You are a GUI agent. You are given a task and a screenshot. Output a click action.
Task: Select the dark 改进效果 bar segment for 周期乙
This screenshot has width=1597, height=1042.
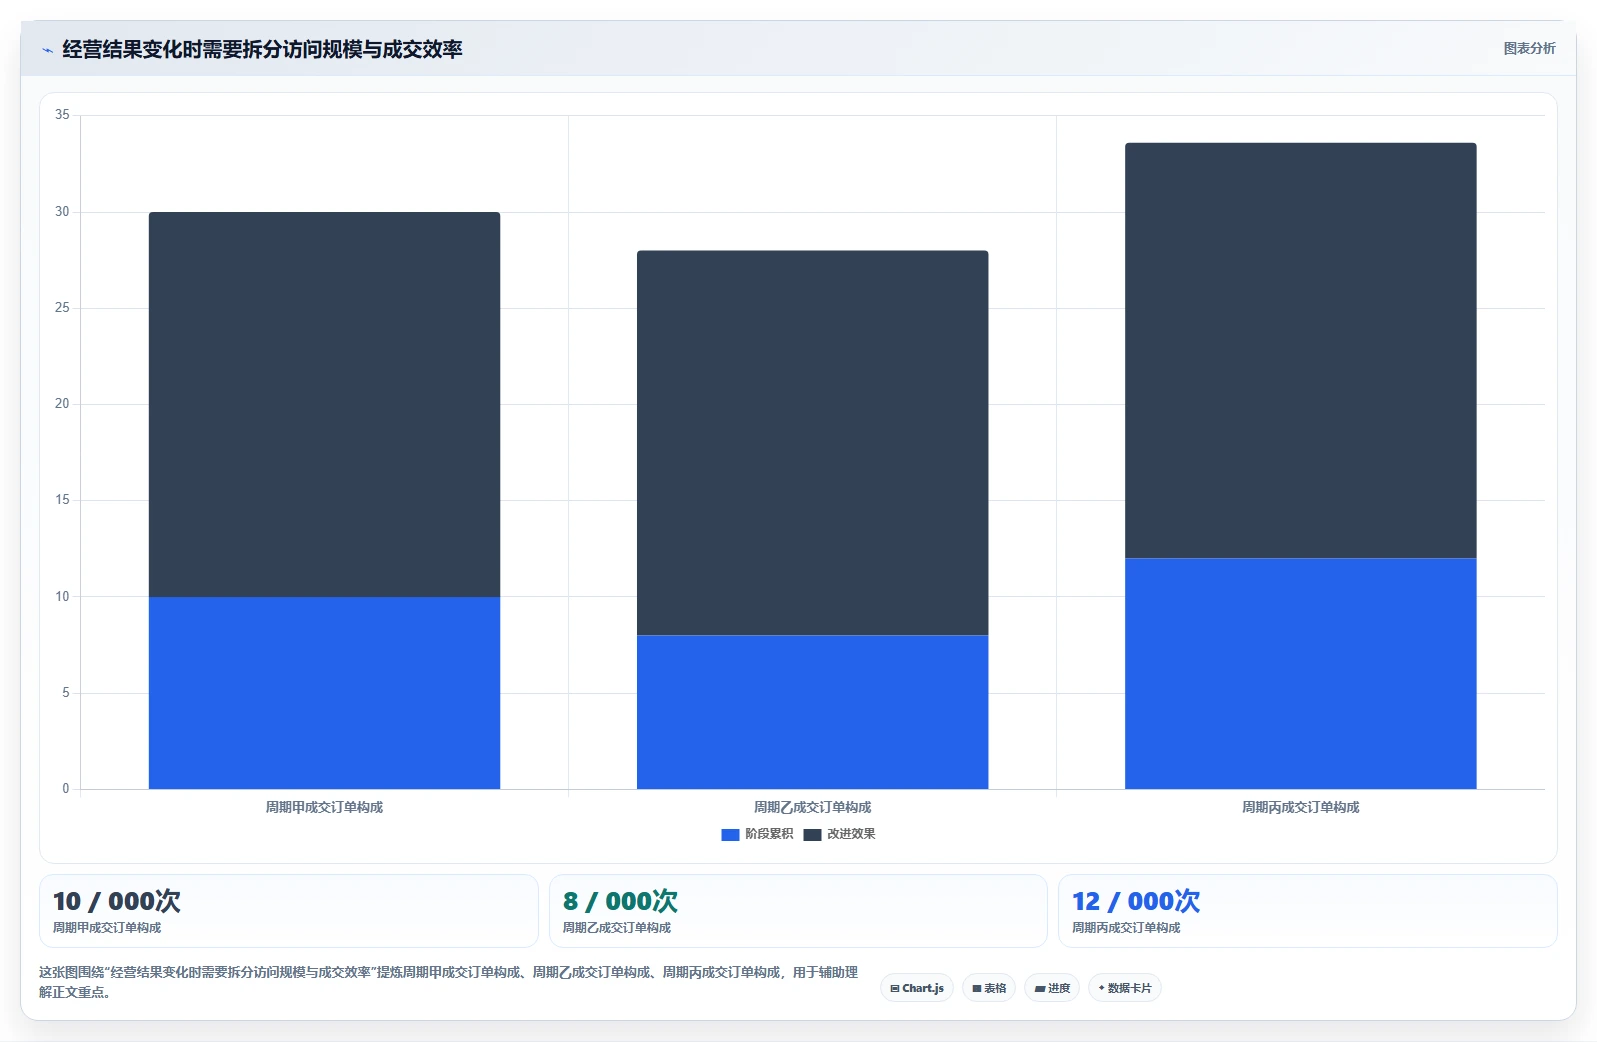(x=812, y=443)
